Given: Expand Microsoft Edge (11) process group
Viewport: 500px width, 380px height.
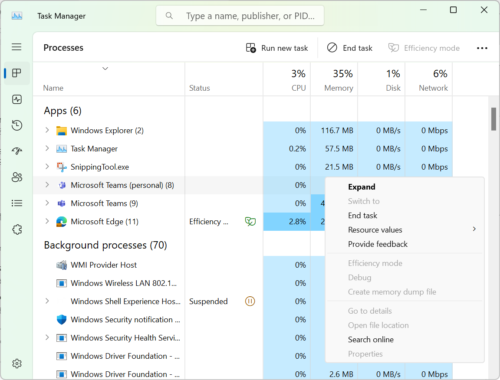Looking at the screenshot, I should pos(47,221).
